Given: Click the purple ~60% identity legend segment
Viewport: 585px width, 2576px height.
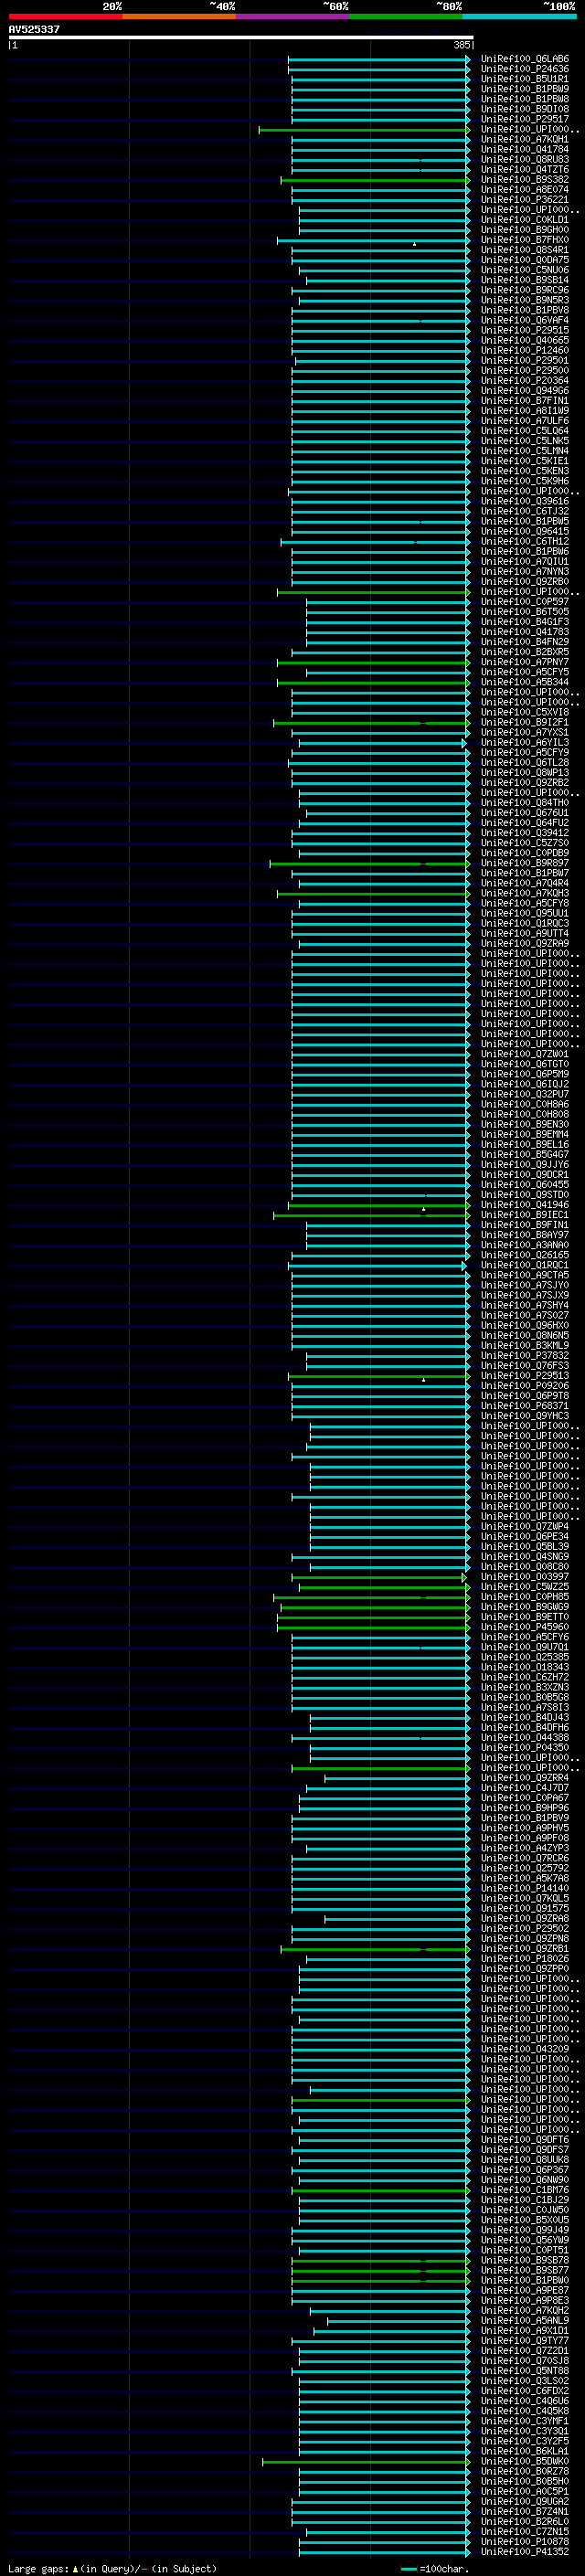Looking at the screenshot, I should point(293,16).
